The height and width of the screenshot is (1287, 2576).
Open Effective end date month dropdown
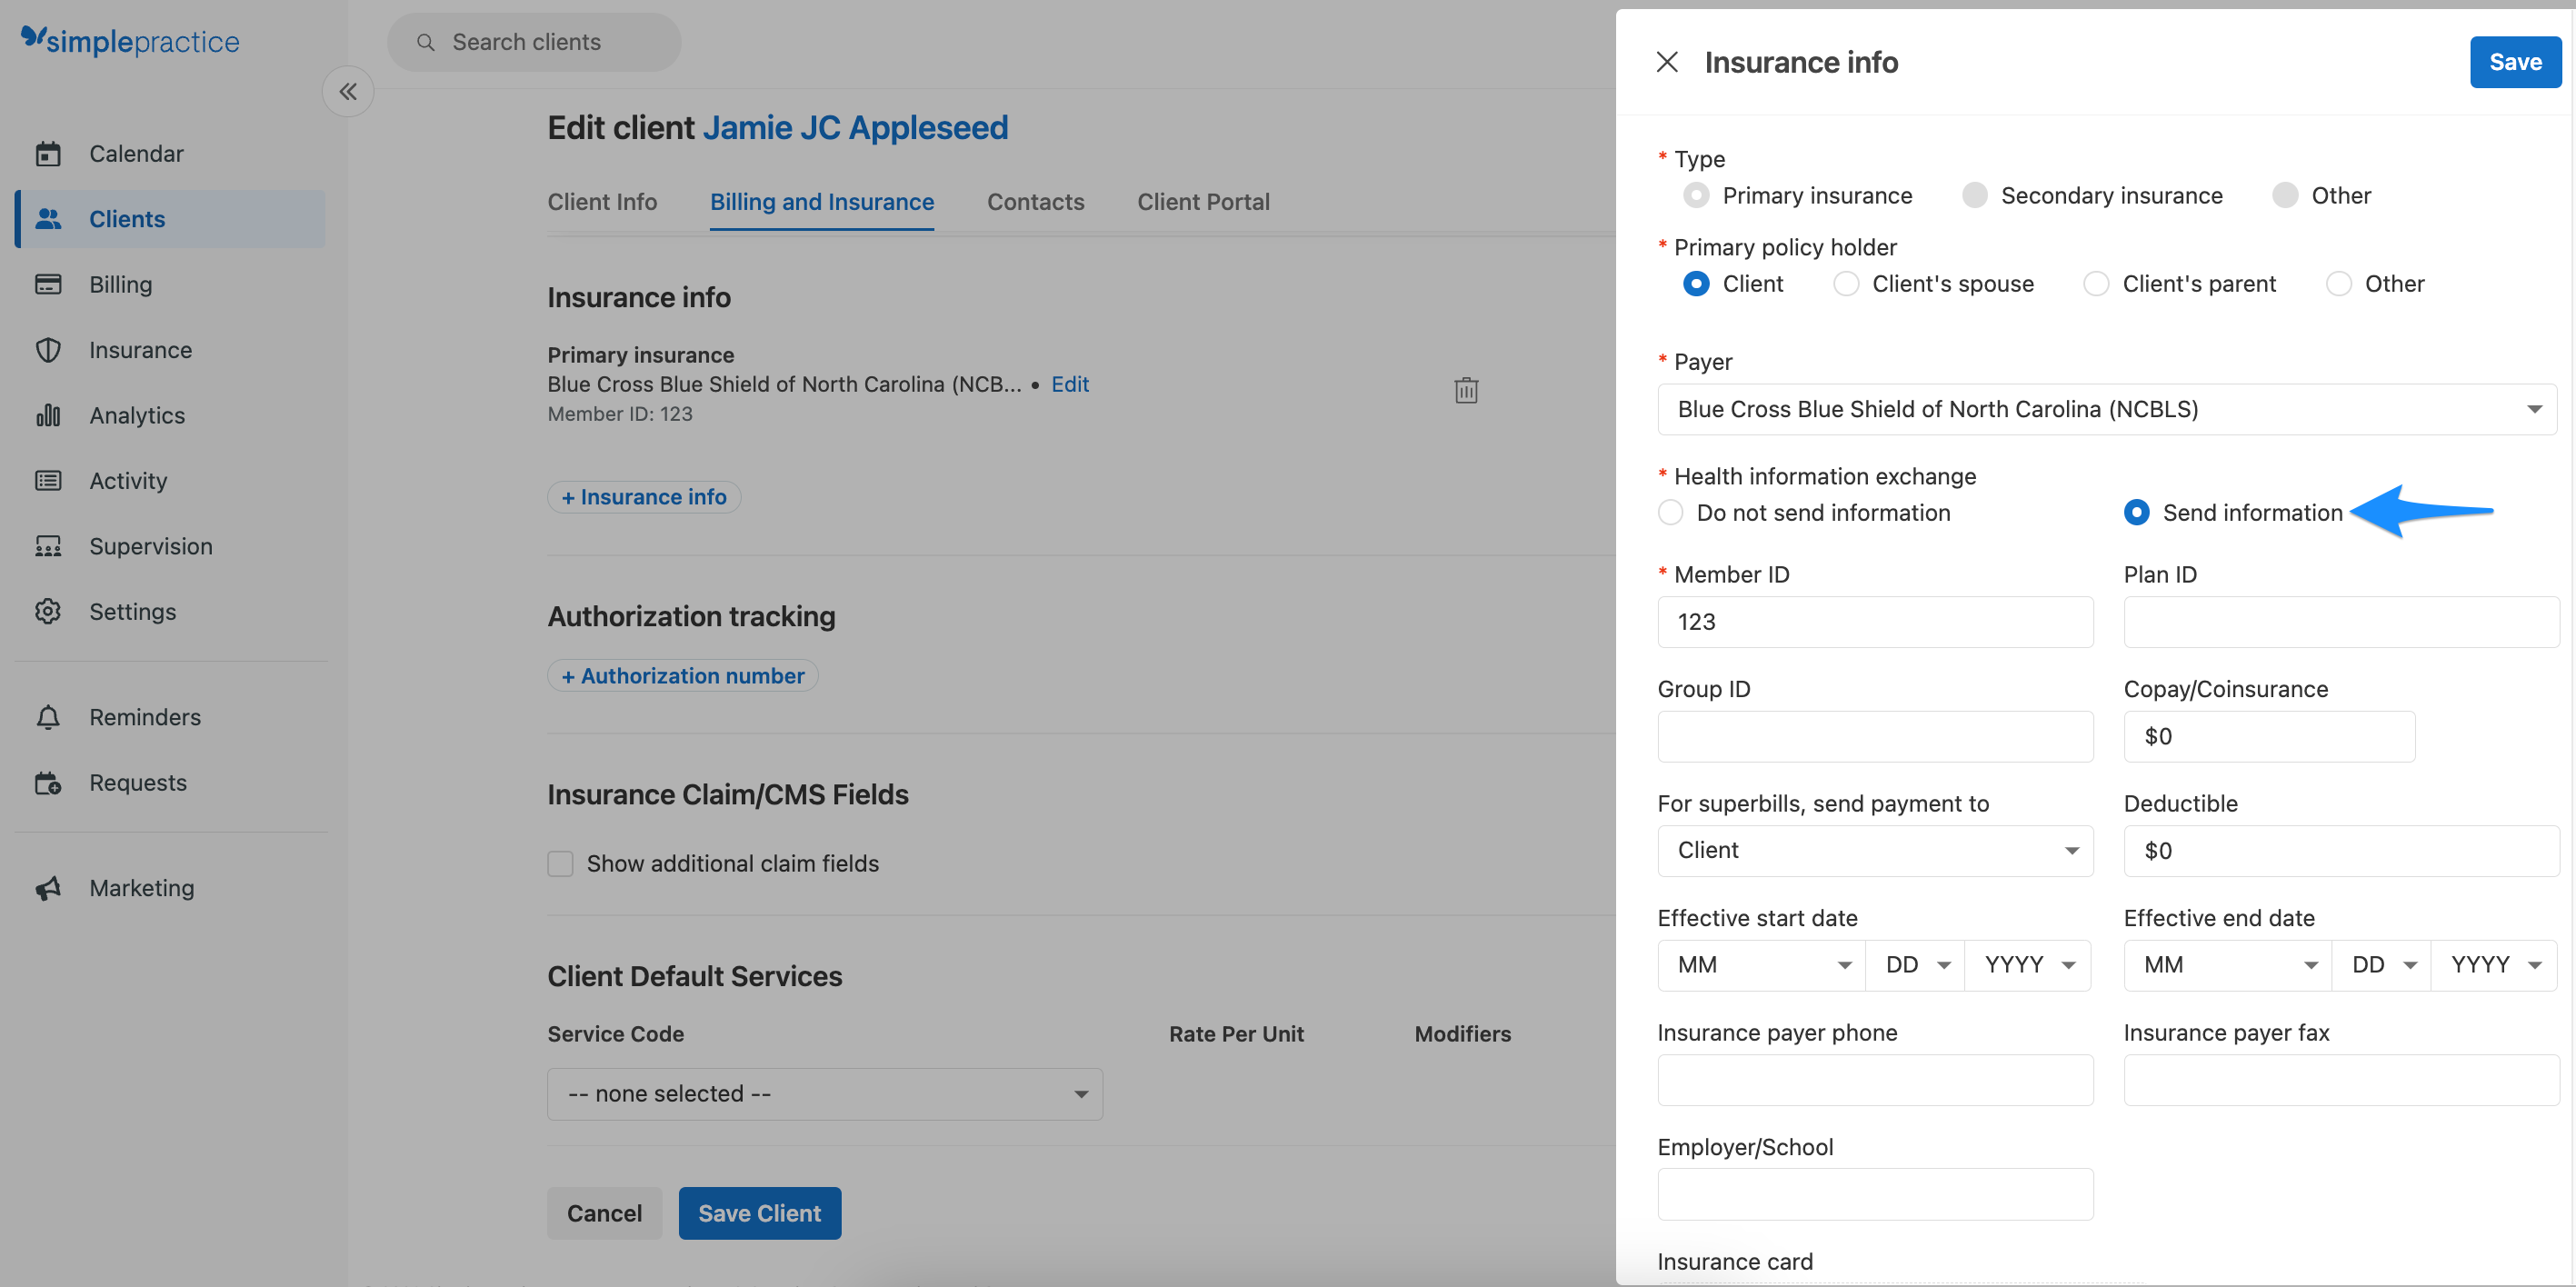2228,965
